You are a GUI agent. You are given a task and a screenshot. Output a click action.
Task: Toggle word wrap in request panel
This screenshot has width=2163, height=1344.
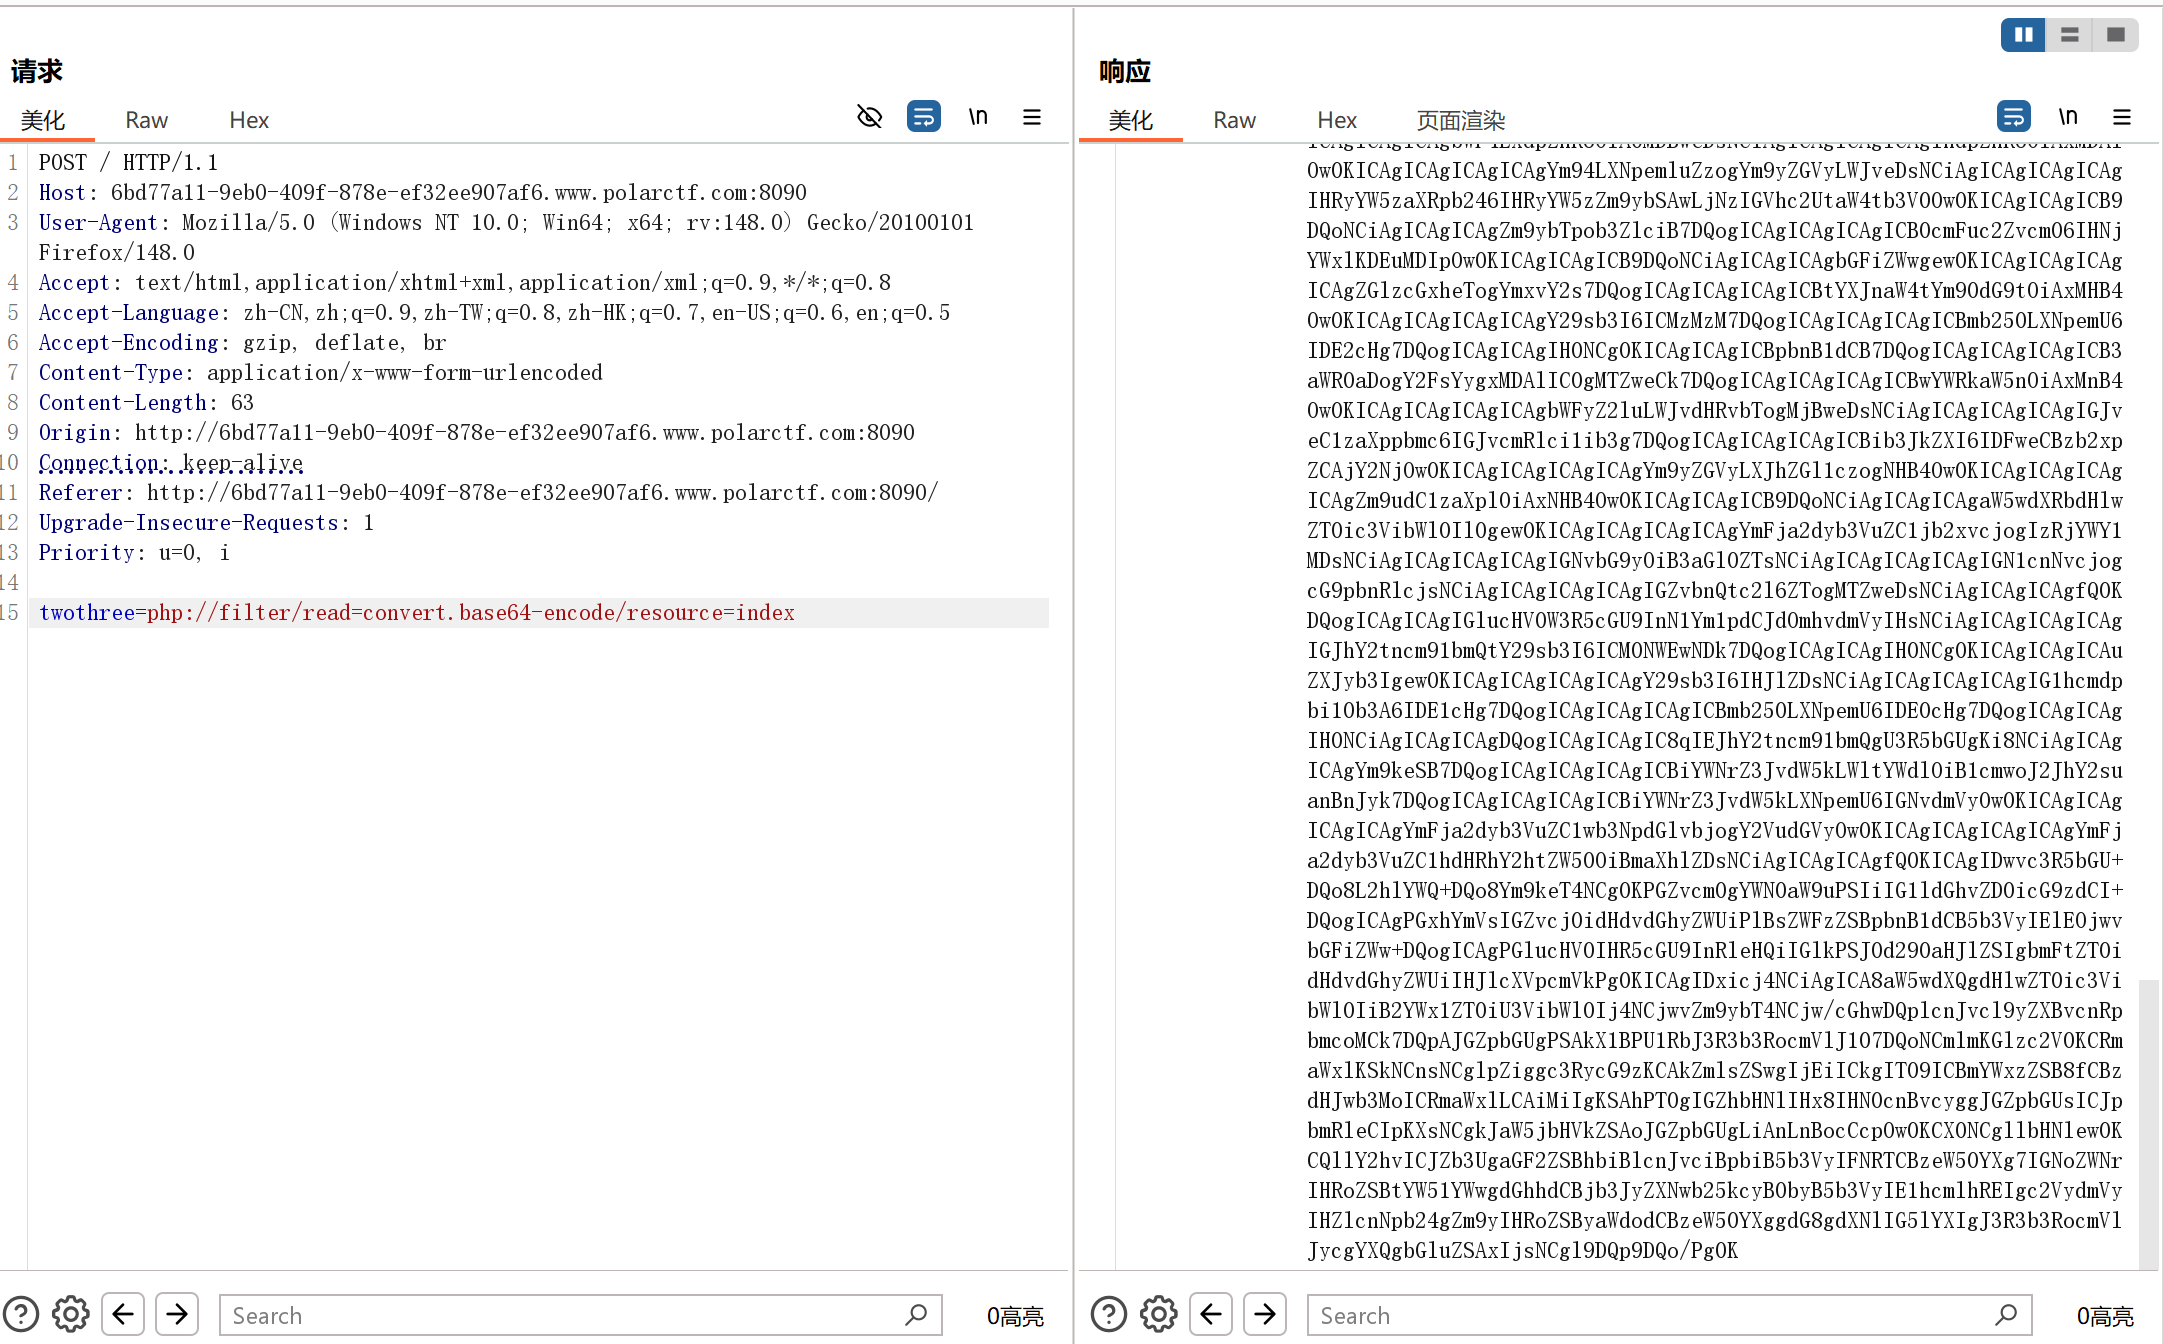(x=923, y=117)
